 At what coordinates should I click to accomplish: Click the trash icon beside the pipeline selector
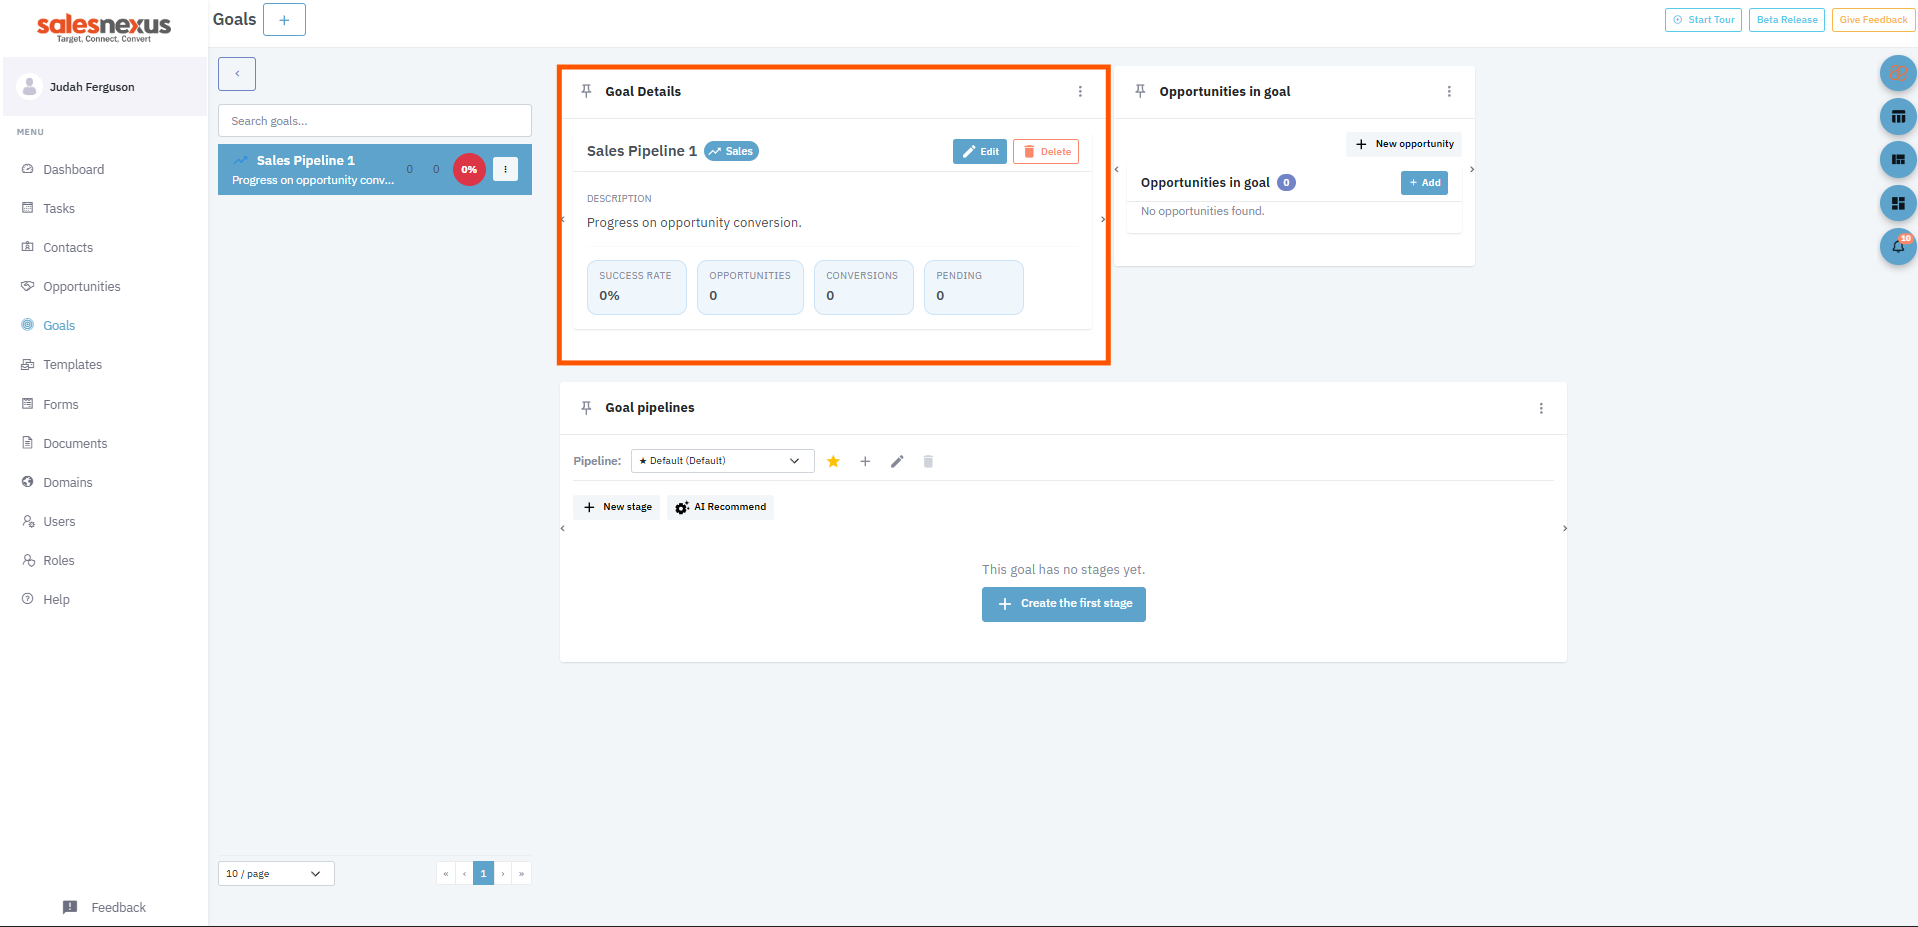pyautogui.click(x=928, y=461)
